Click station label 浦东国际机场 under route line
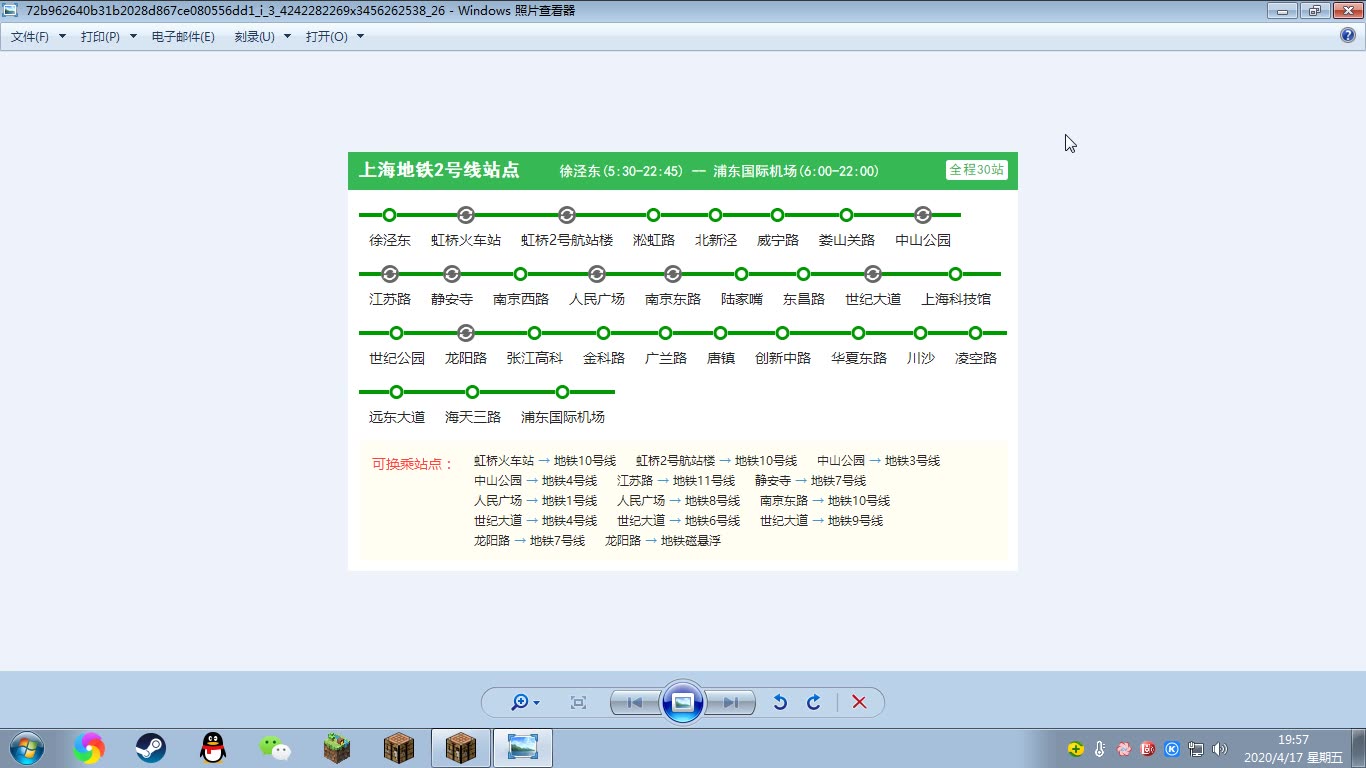 563,417
